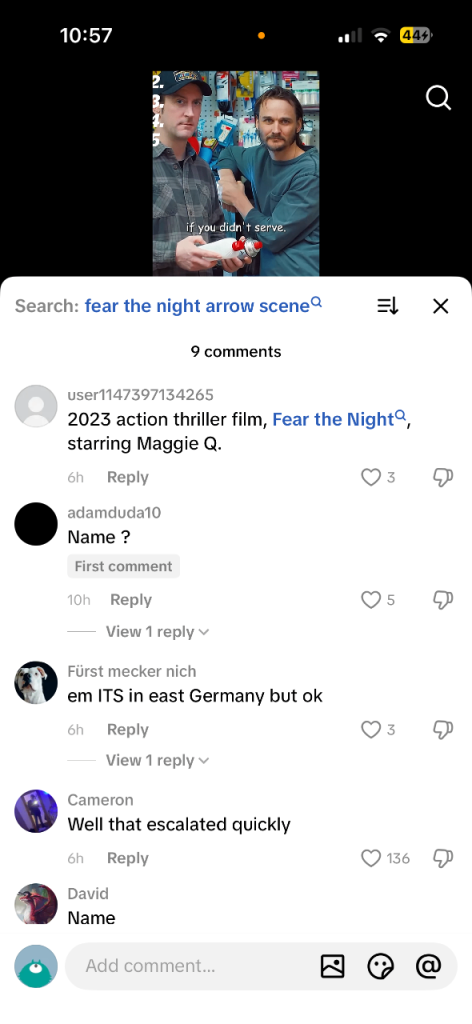Like the adamduda10 'Name ?' comment

371,600
